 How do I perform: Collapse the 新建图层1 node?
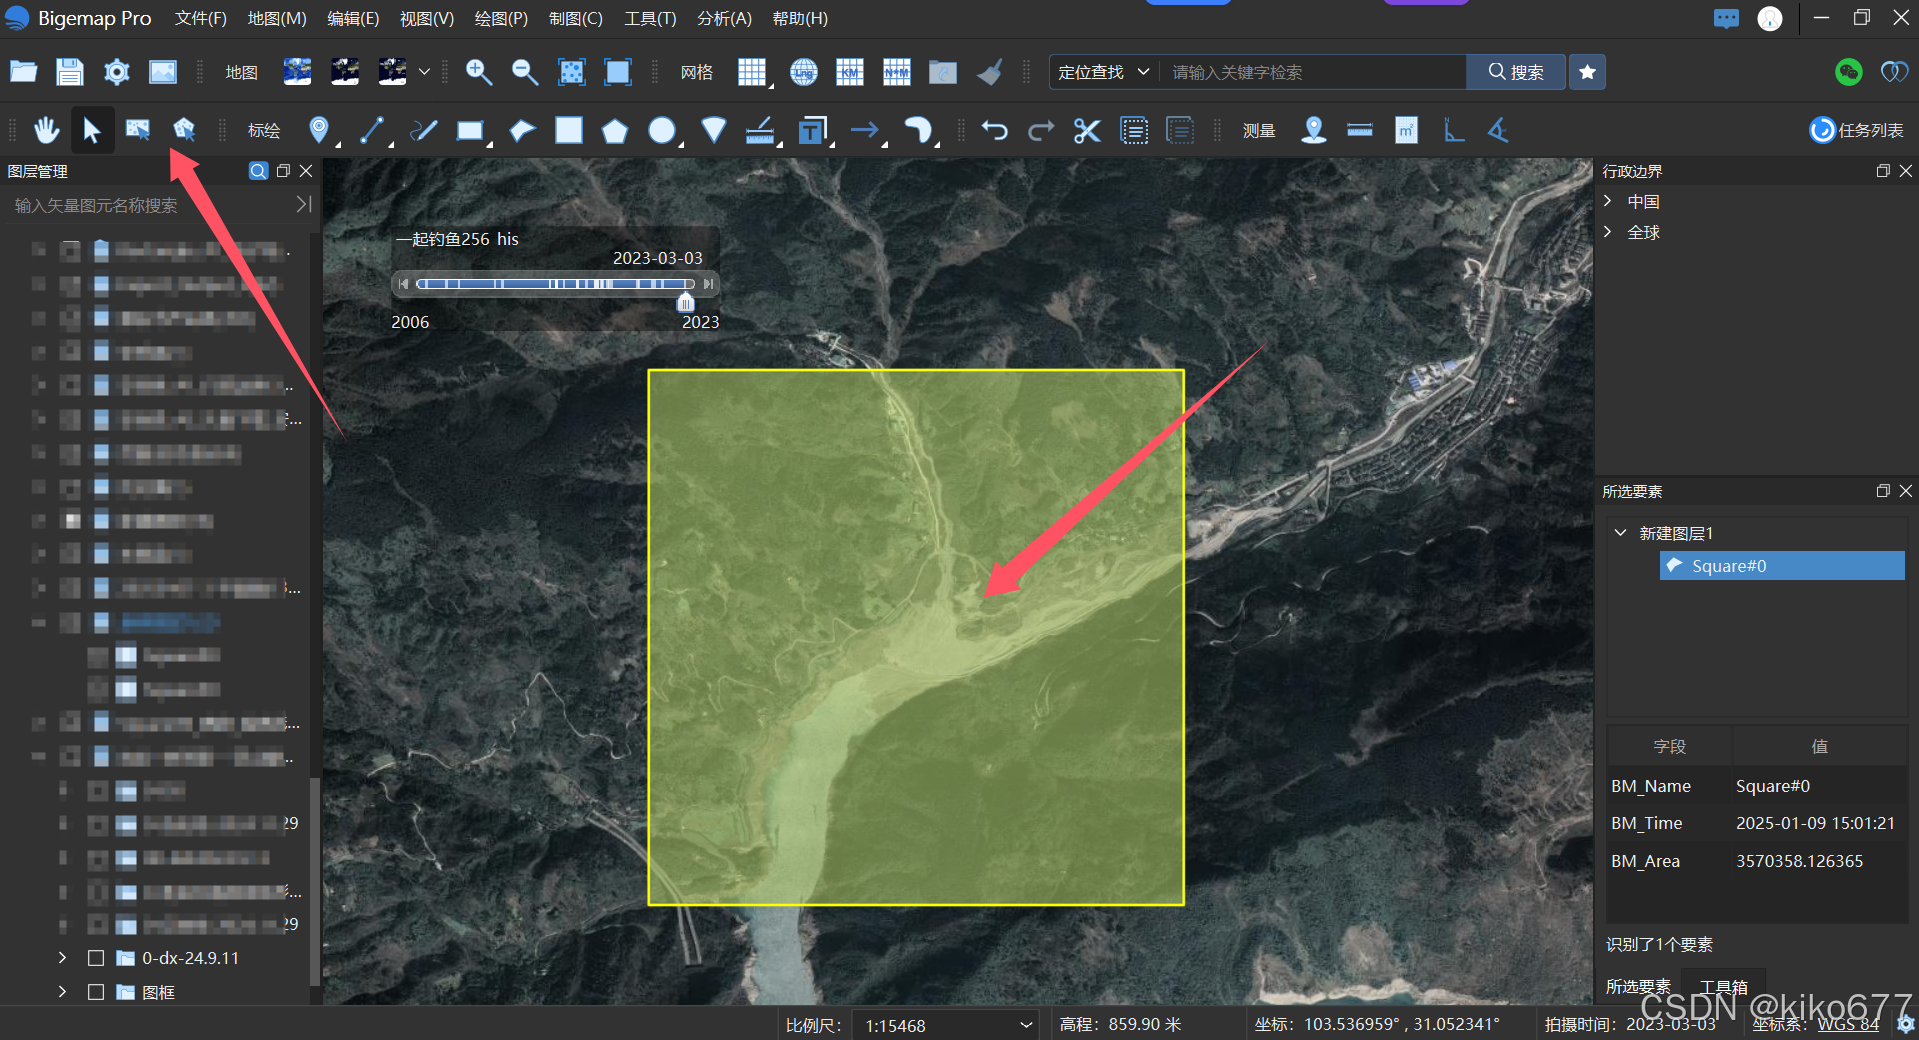pos(1621,533)
